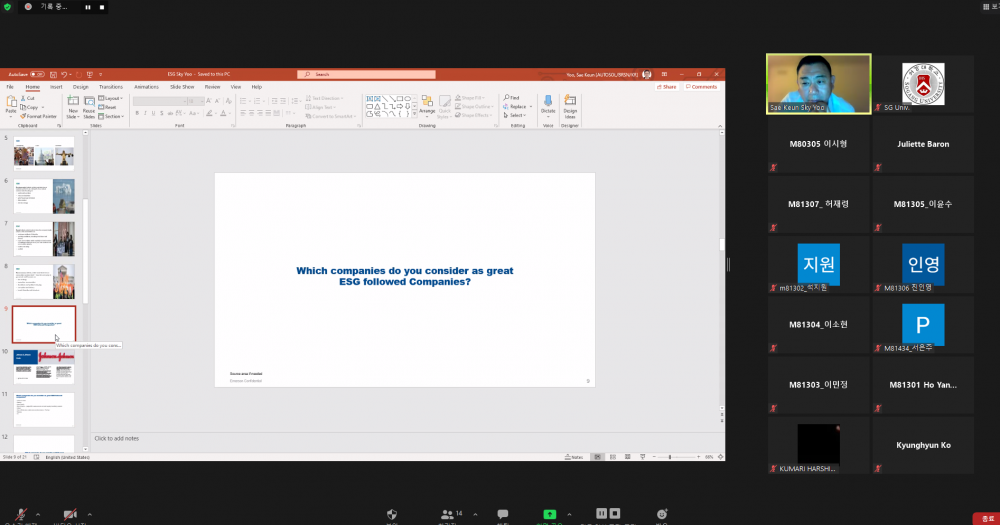Switch to Reading view in status bar
Screen dimensions: 1000x525
tap(628, 457)
